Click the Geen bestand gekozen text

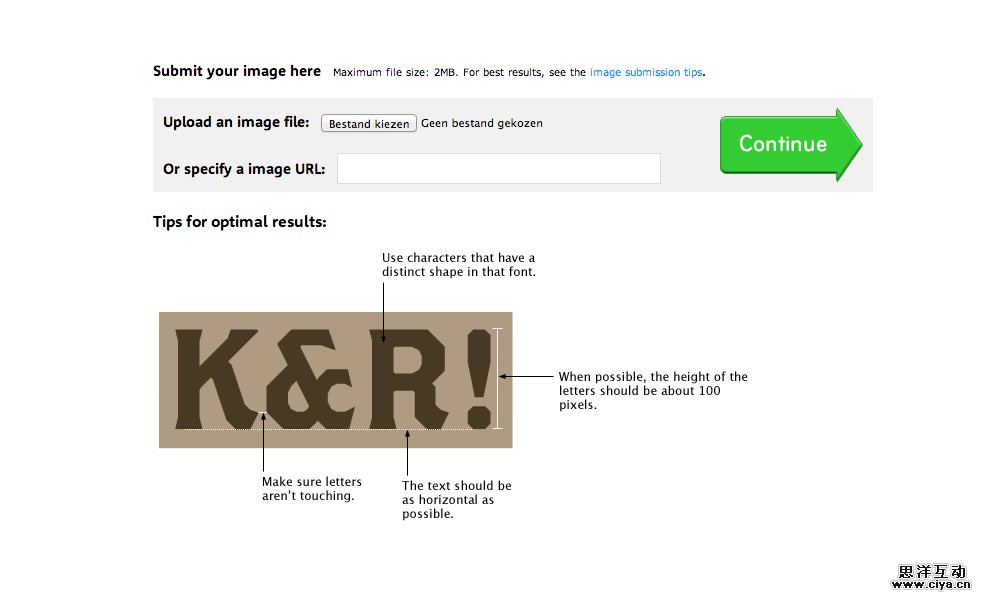(x=482, y=124)
